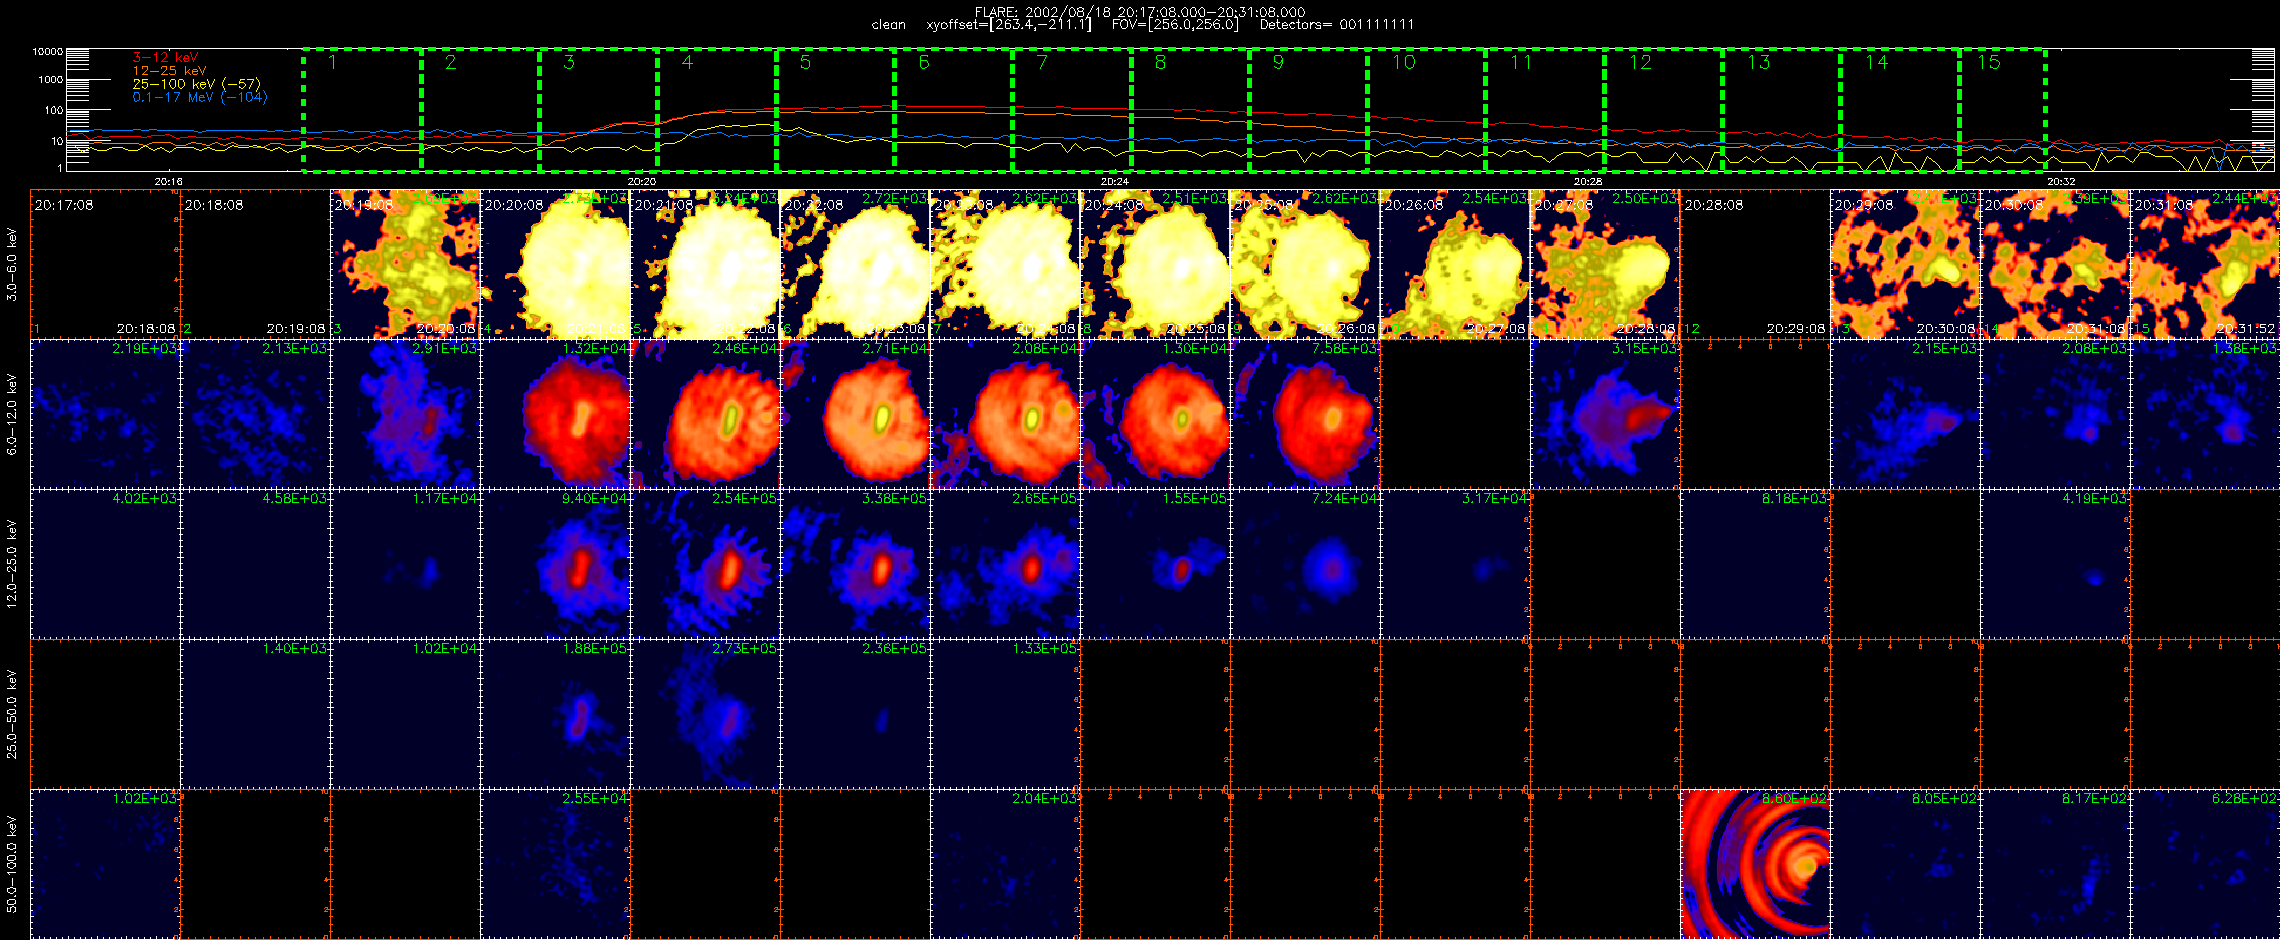Viewport: 2280px width, 940px height.
Task: Open the 25-50 keV image with peak 1.40E+03
Action: pos(255,714)
